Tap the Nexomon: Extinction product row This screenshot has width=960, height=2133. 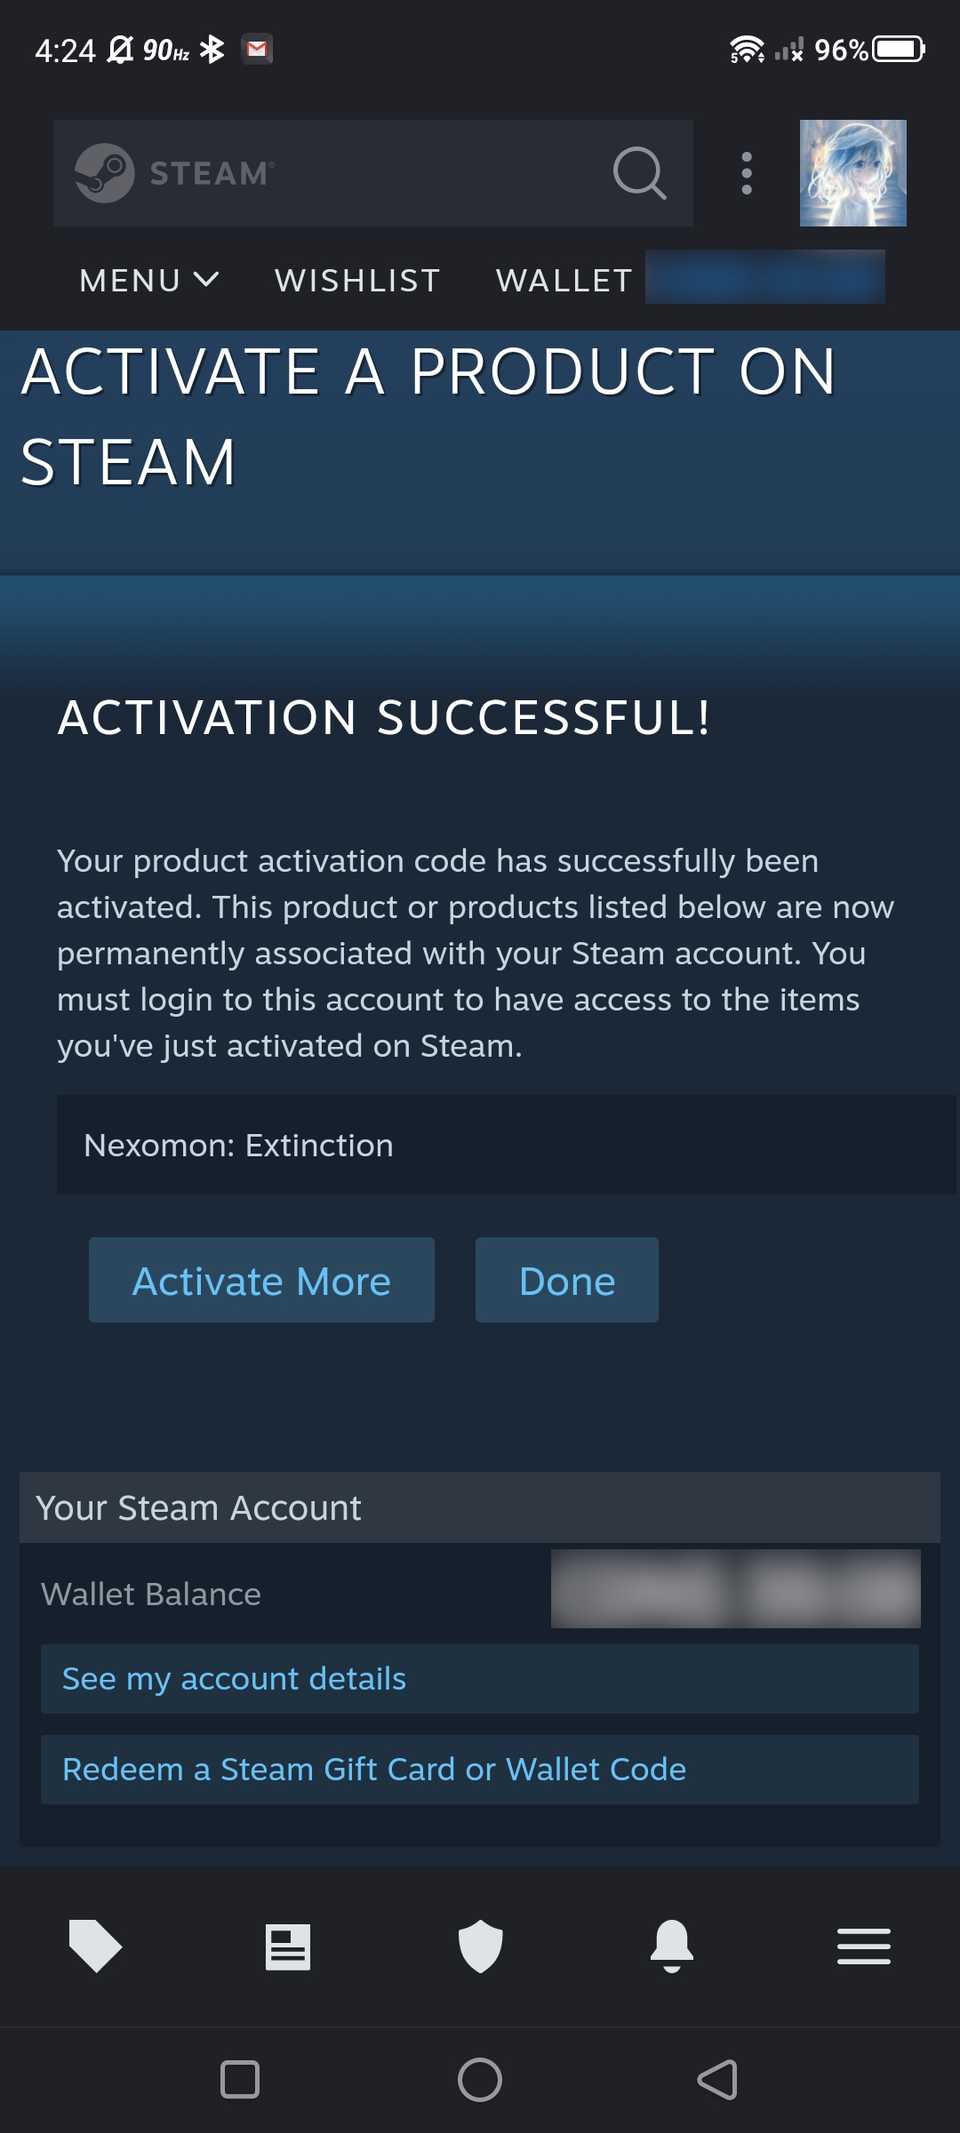[x=505, y=1145]
